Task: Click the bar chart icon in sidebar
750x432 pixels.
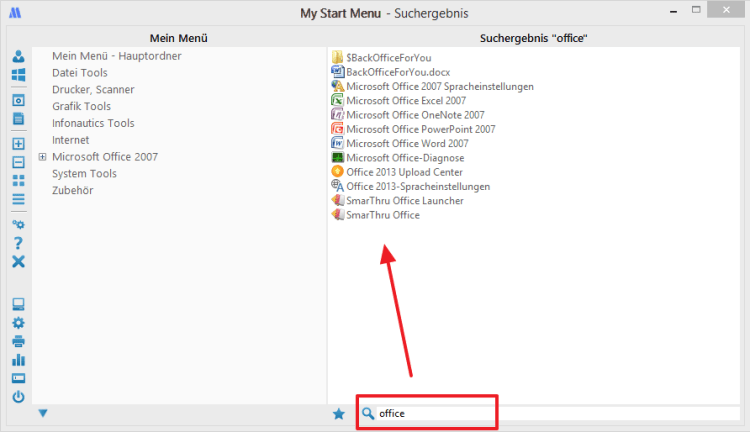Action: tap(18, 360)
